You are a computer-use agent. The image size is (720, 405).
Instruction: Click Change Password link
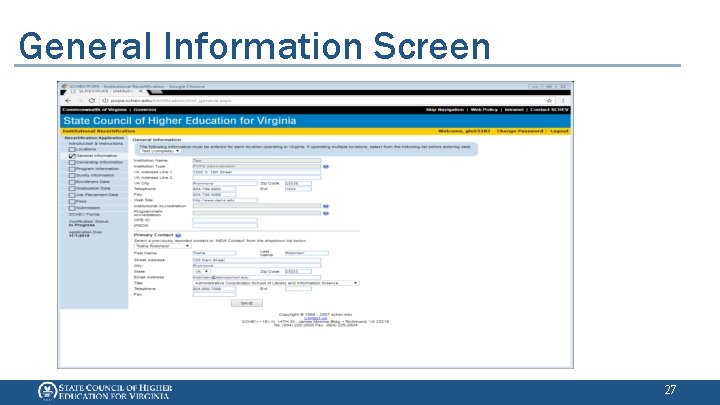(520, 131)
